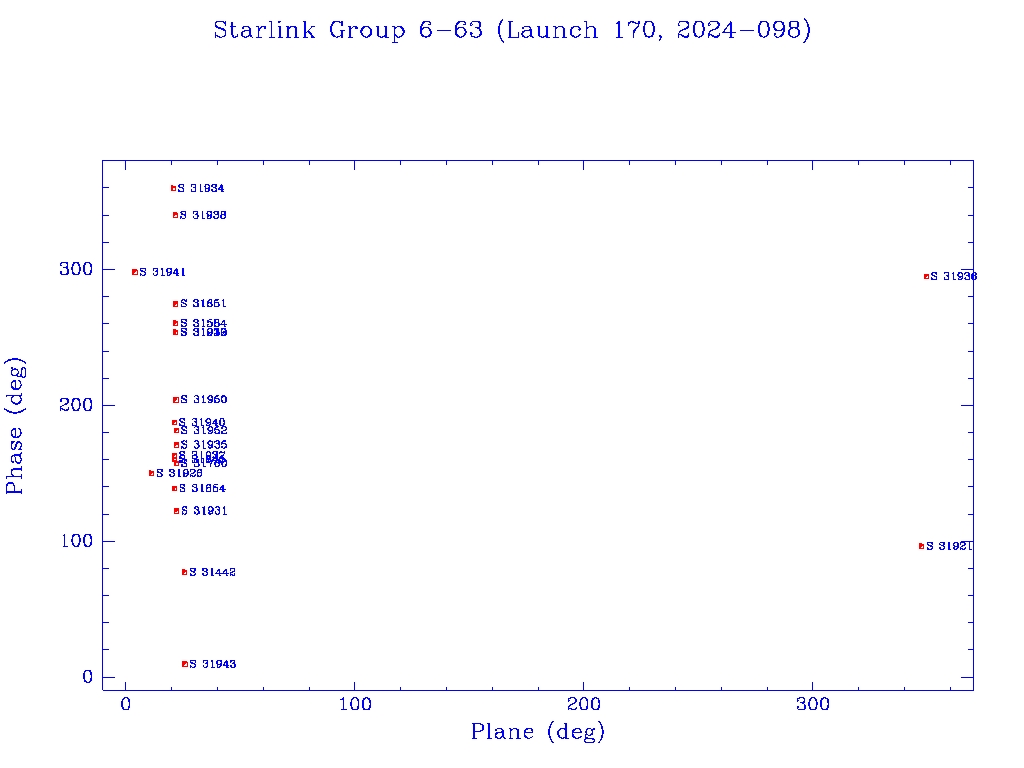Click the "S 31921" label at right edge
This screenshot has height=768, width=1024.
950,547
